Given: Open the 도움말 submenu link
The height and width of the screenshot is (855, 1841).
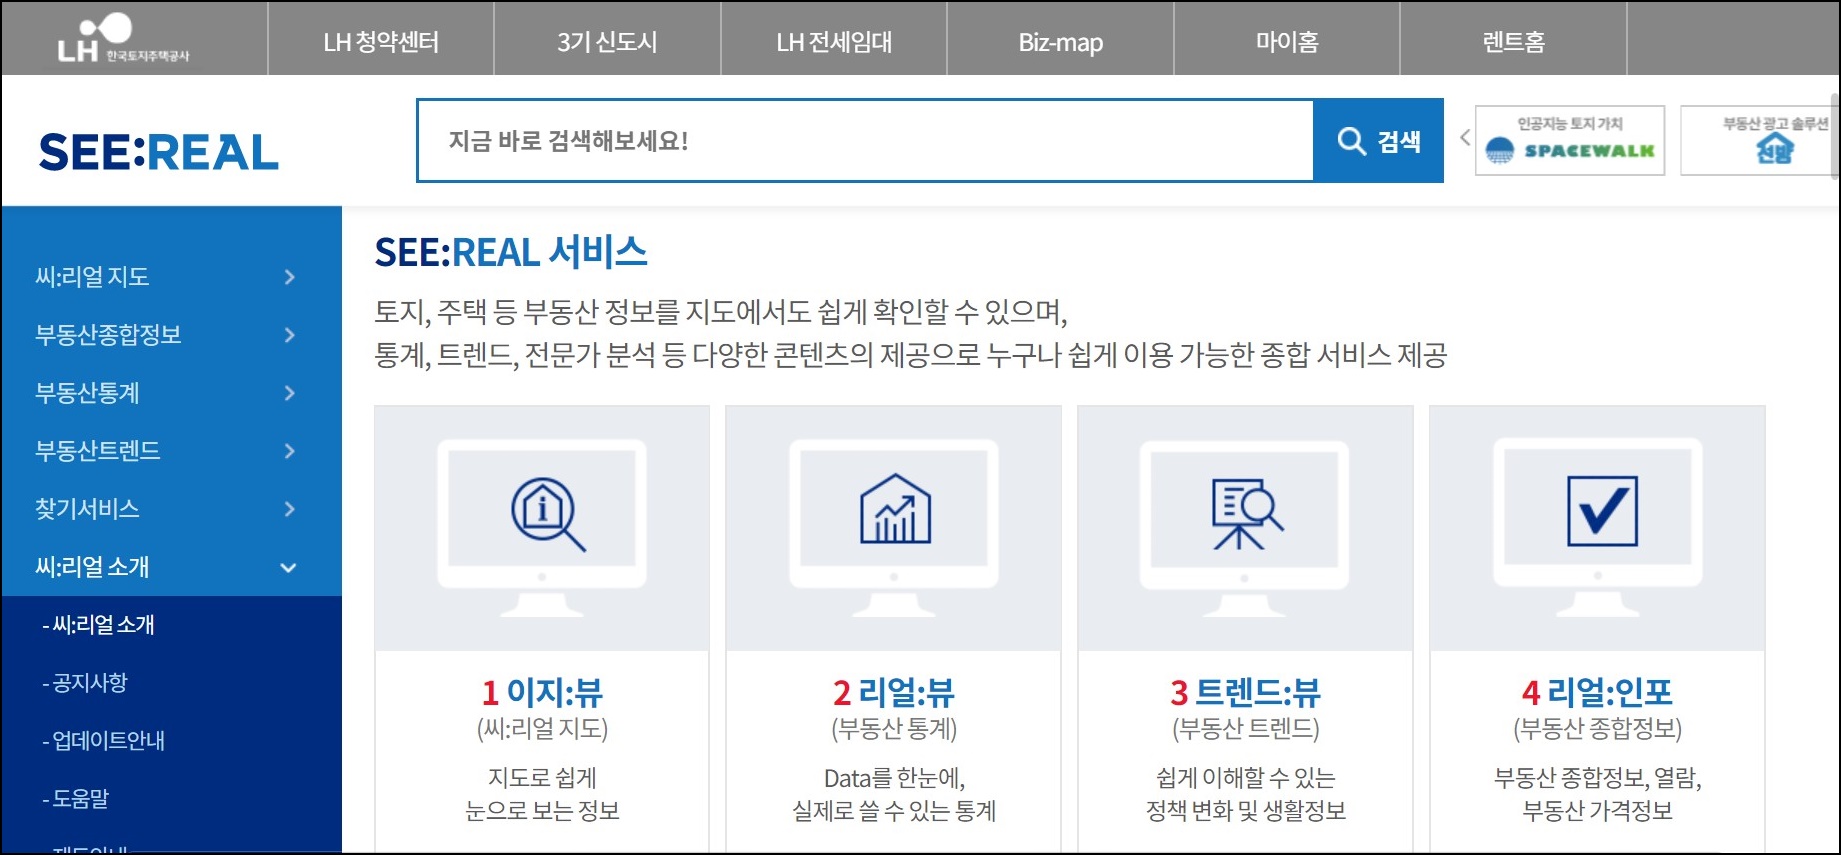Looking at the screenshot, I should [x=76, y=799].
